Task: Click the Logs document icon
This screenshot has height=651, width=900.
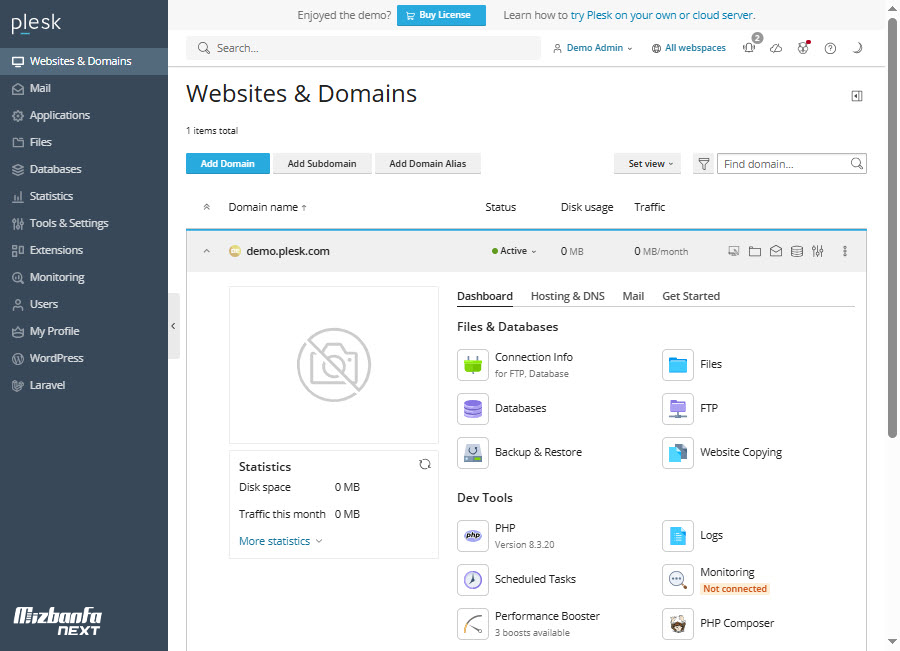Action: point(678,536)
